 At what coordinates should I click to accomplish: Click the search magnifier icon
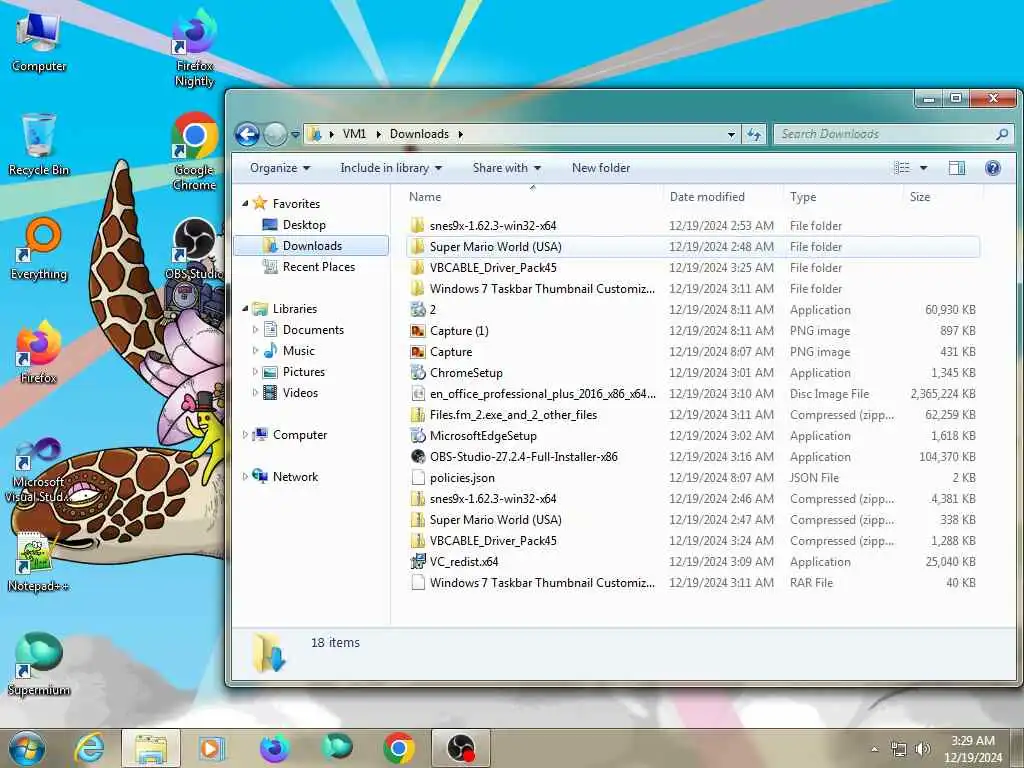coord(1001,134)
